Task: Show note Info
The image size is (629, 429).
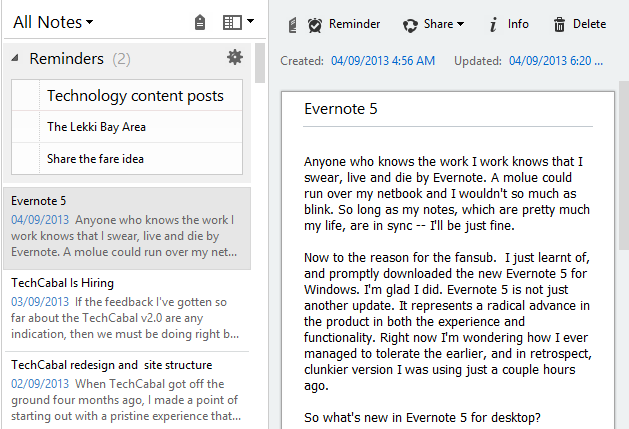Action: (x=510, y=24)
